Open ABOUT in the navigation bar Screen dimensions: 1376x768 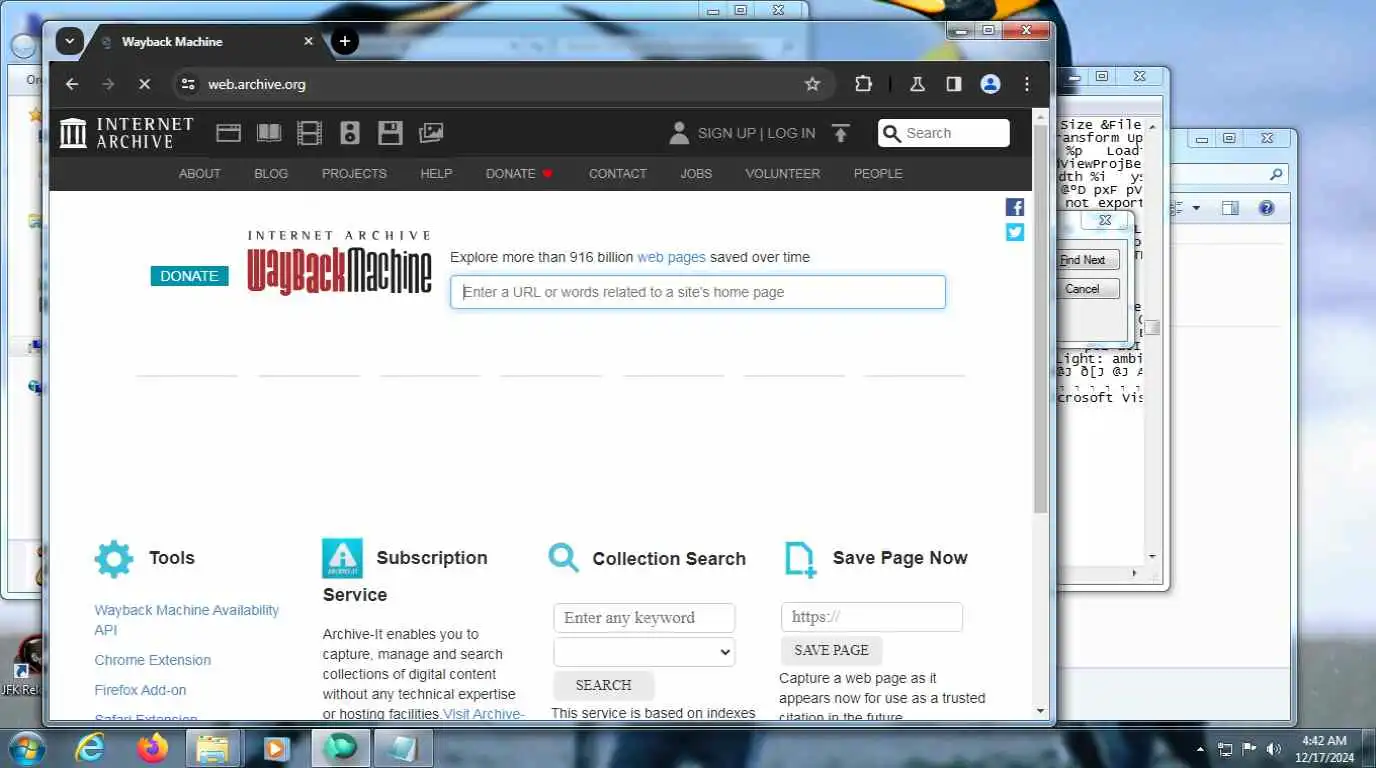[x=199, y=173]
